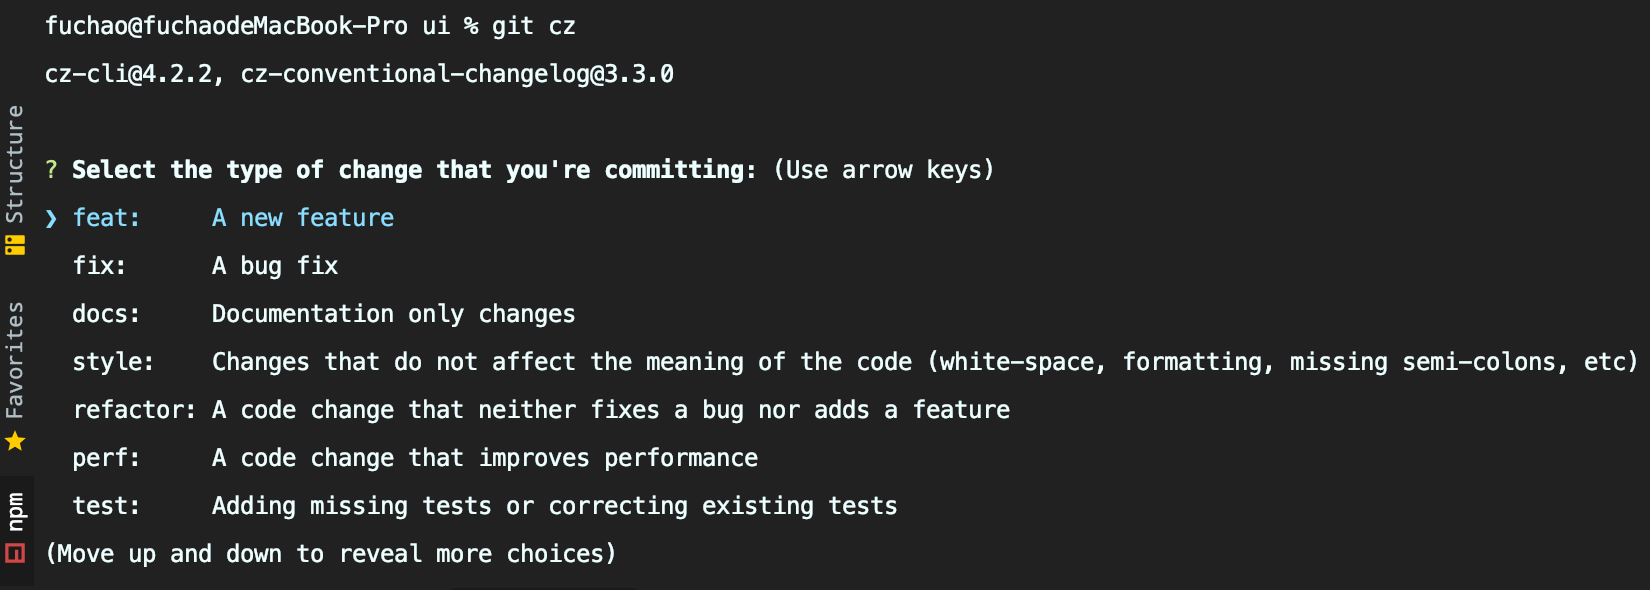Click the "Move up and down" hint line
The image size is (1650, 590).
coord(331,554)
